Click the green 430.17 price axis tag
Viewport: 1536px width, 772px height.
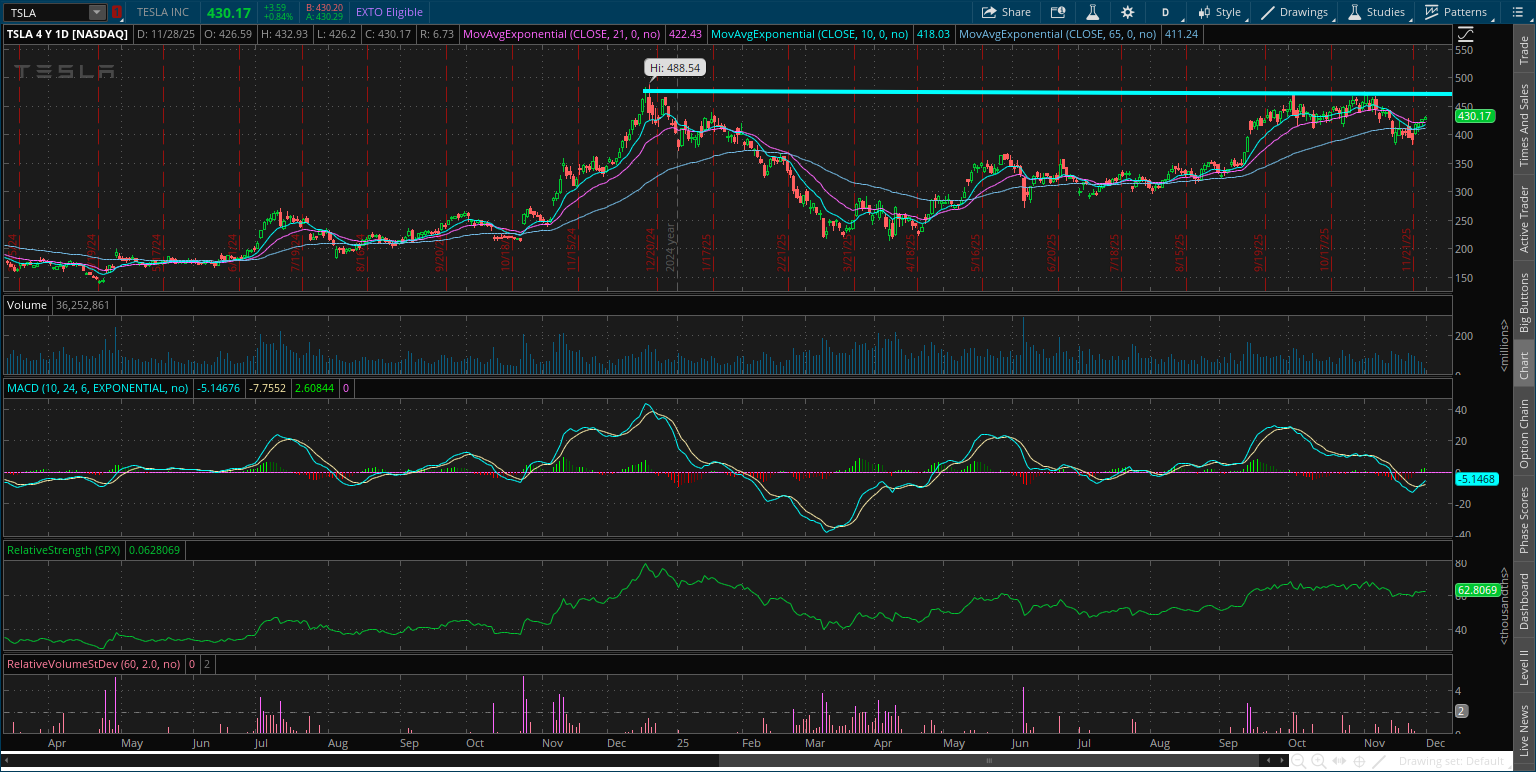coord(1474,116)
